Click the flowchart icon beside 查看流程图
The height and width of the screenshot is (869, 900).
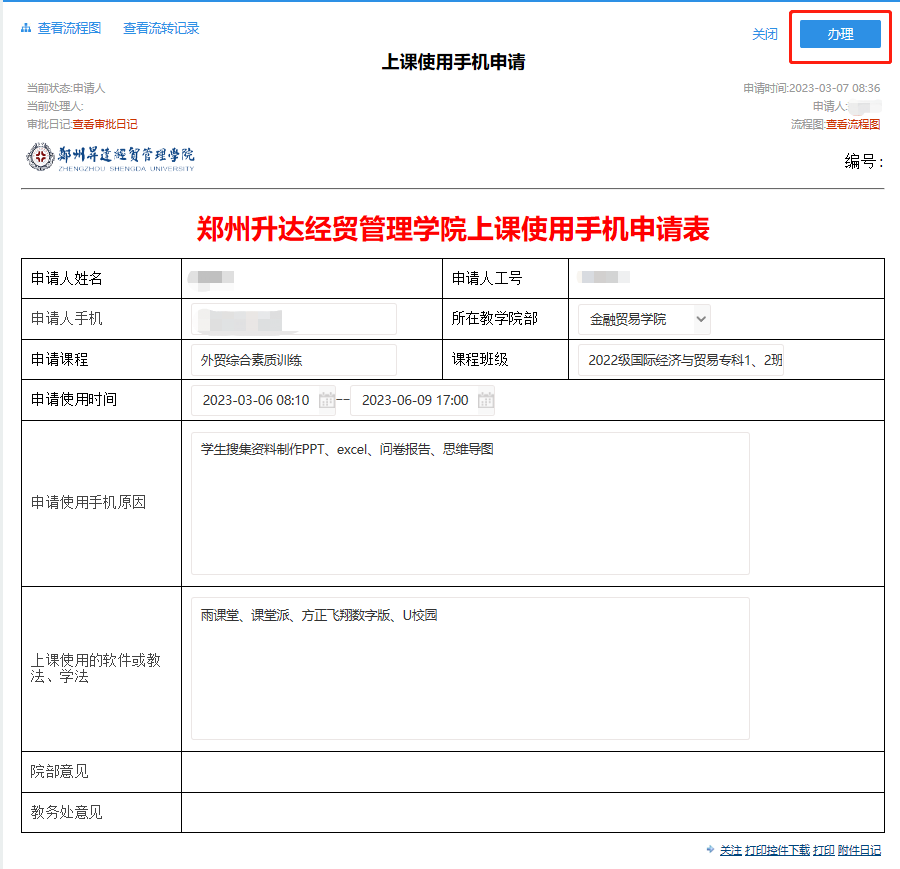coord(26,28)
